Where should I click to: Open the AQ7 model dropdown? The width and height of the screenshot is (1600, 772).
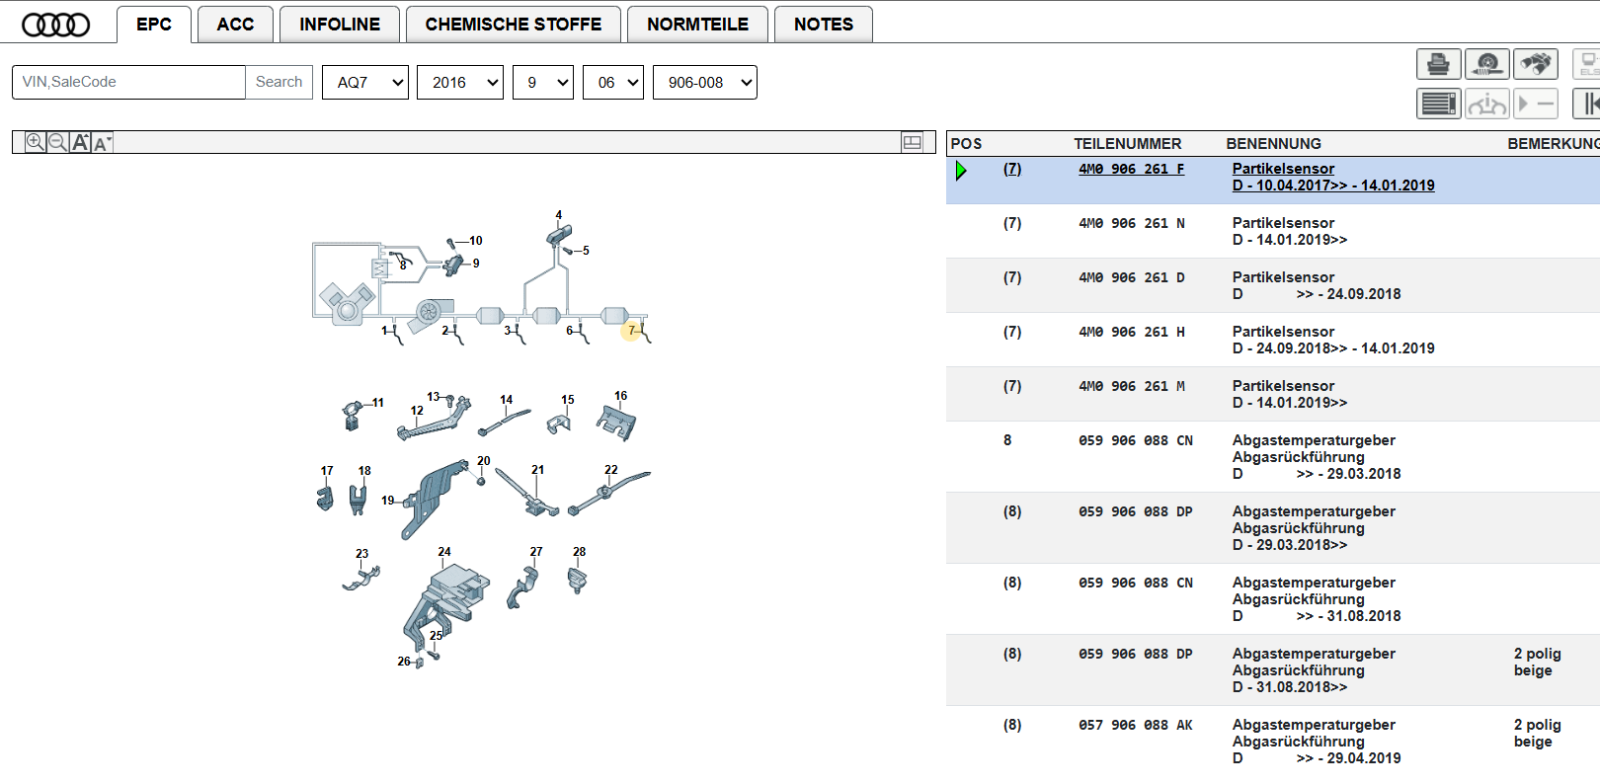click(365, 82)
